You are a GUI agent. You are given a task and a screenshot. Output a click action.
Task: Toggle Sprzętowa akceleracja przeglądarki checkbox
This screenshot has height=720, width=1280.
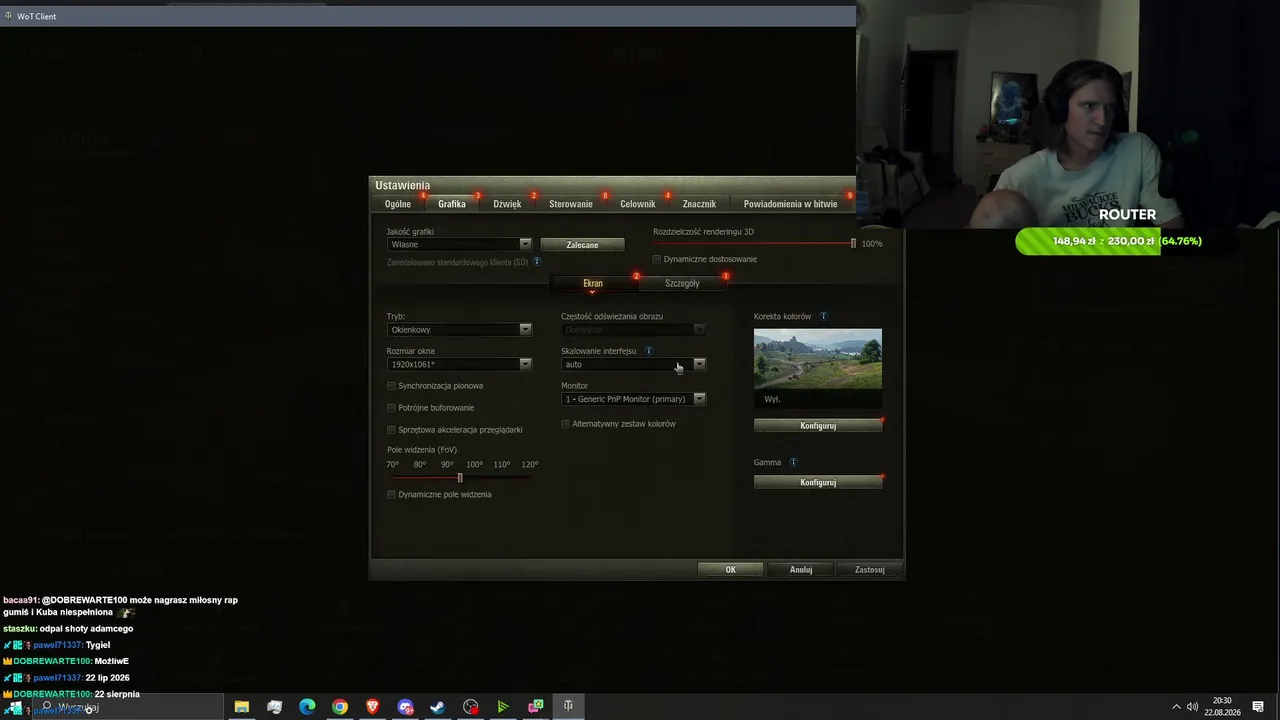391,430
